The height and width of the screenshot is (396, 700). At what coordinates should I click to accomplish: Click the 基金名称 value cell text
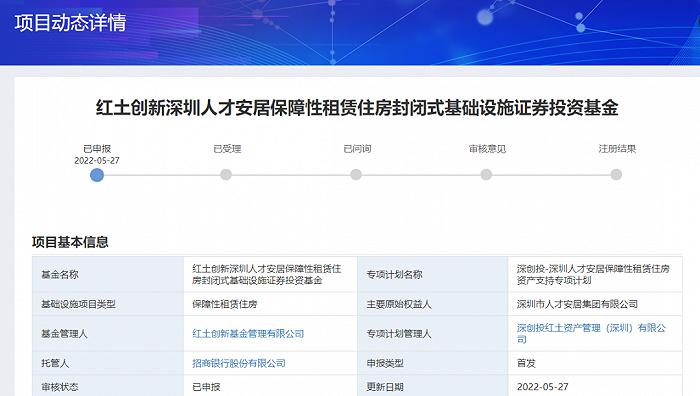coord(267,275)
